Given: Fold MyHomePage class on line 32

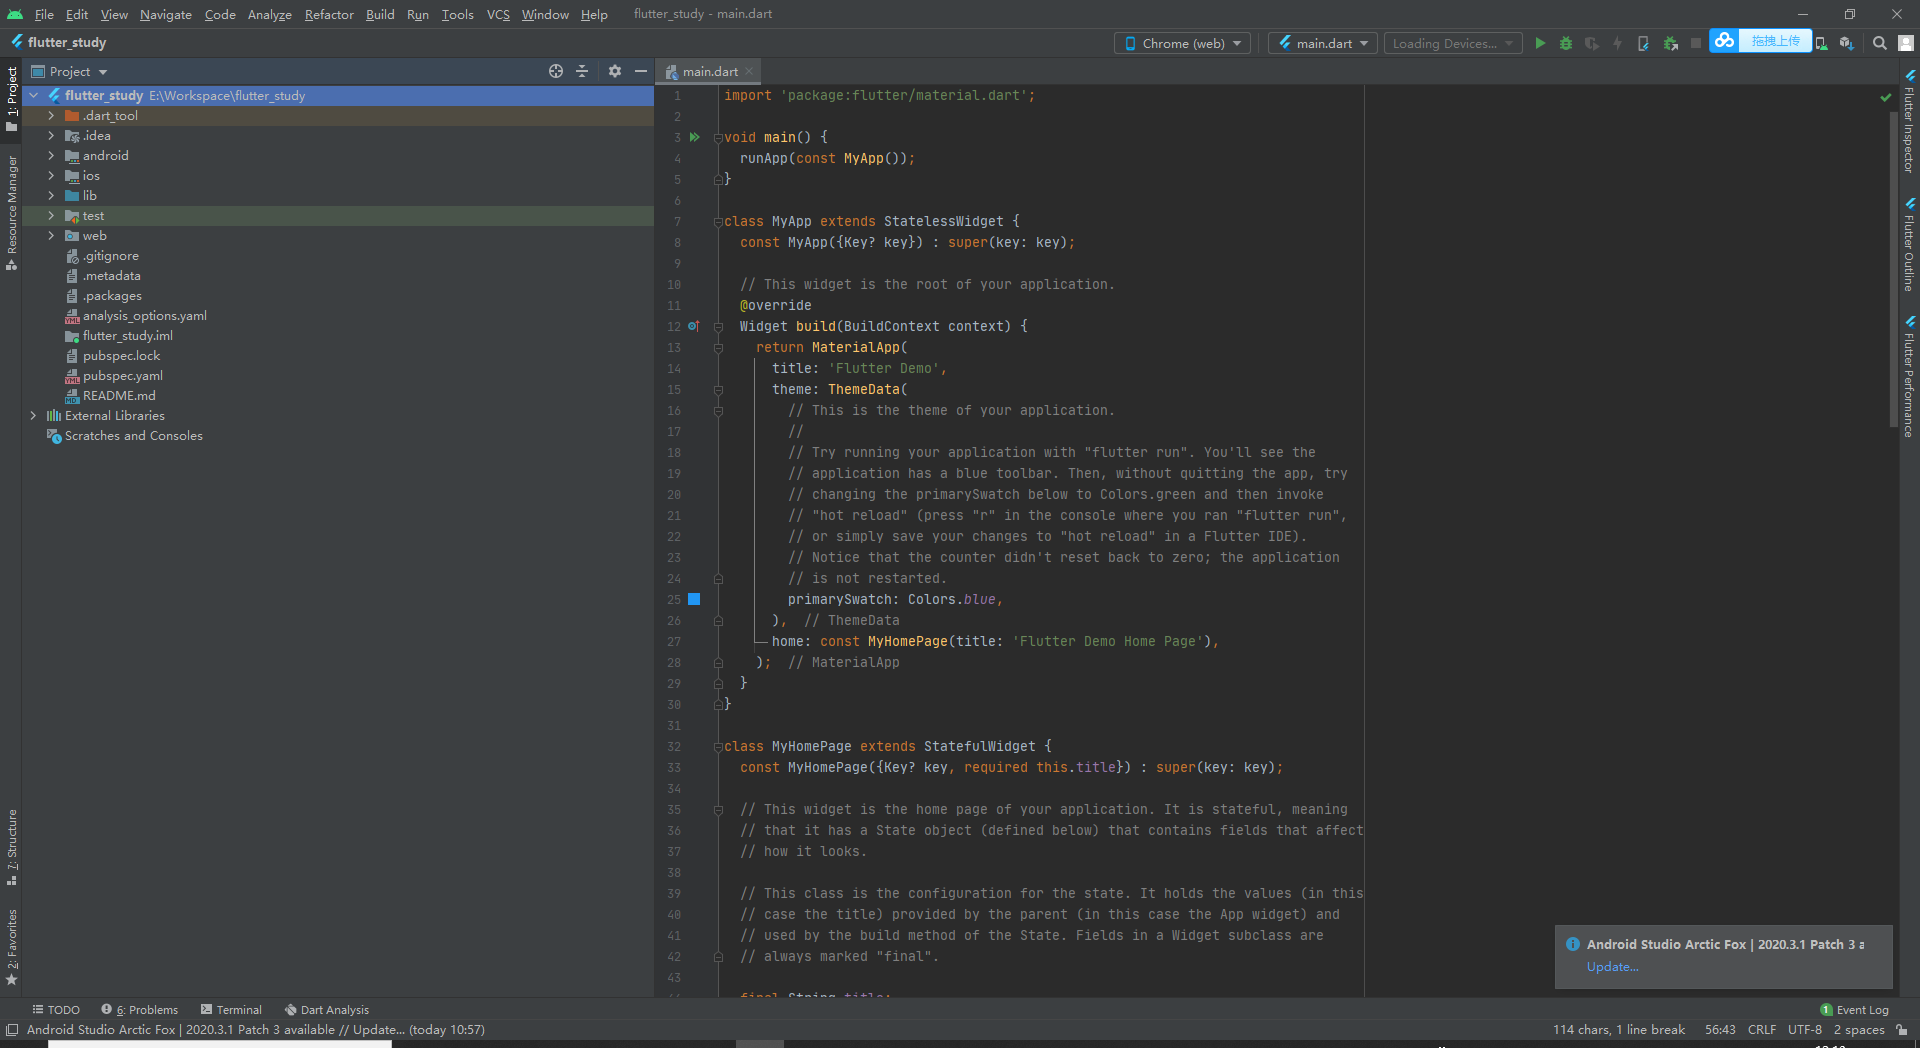Looking at the screenshot, I should tap(718, 747).
